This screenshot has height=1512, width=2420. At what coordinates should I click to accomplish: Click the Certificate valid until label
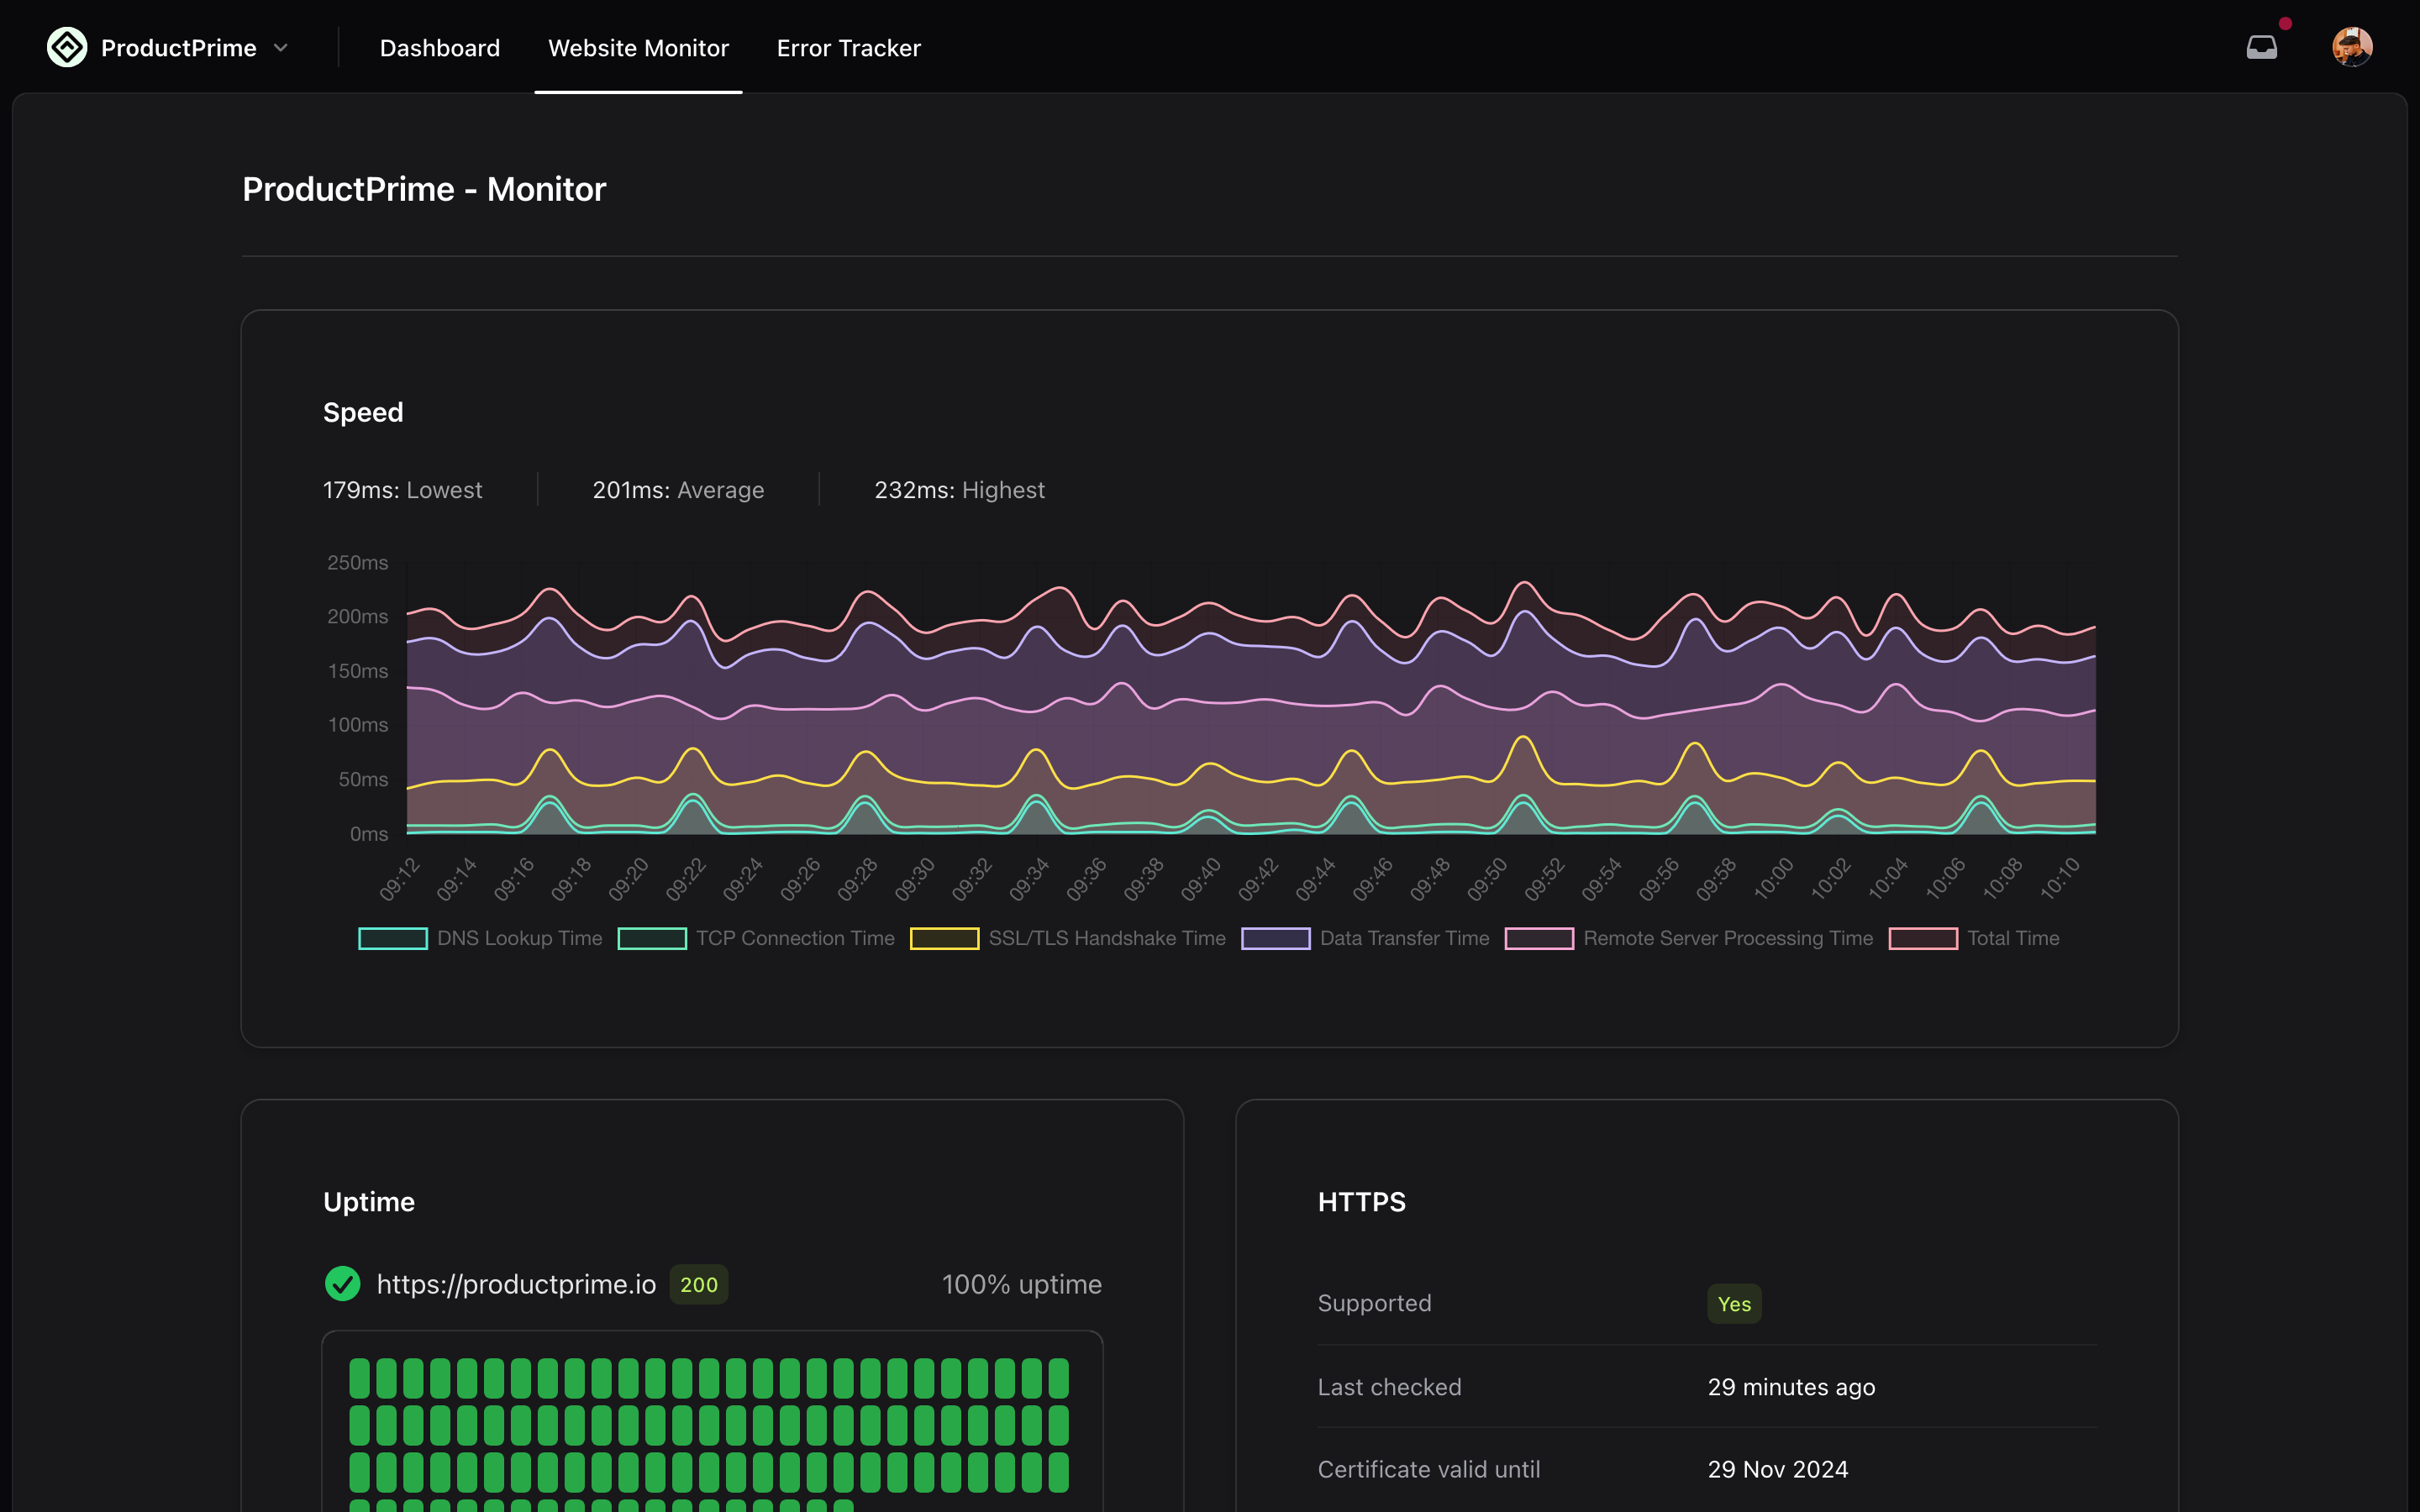[1428, 1469]
